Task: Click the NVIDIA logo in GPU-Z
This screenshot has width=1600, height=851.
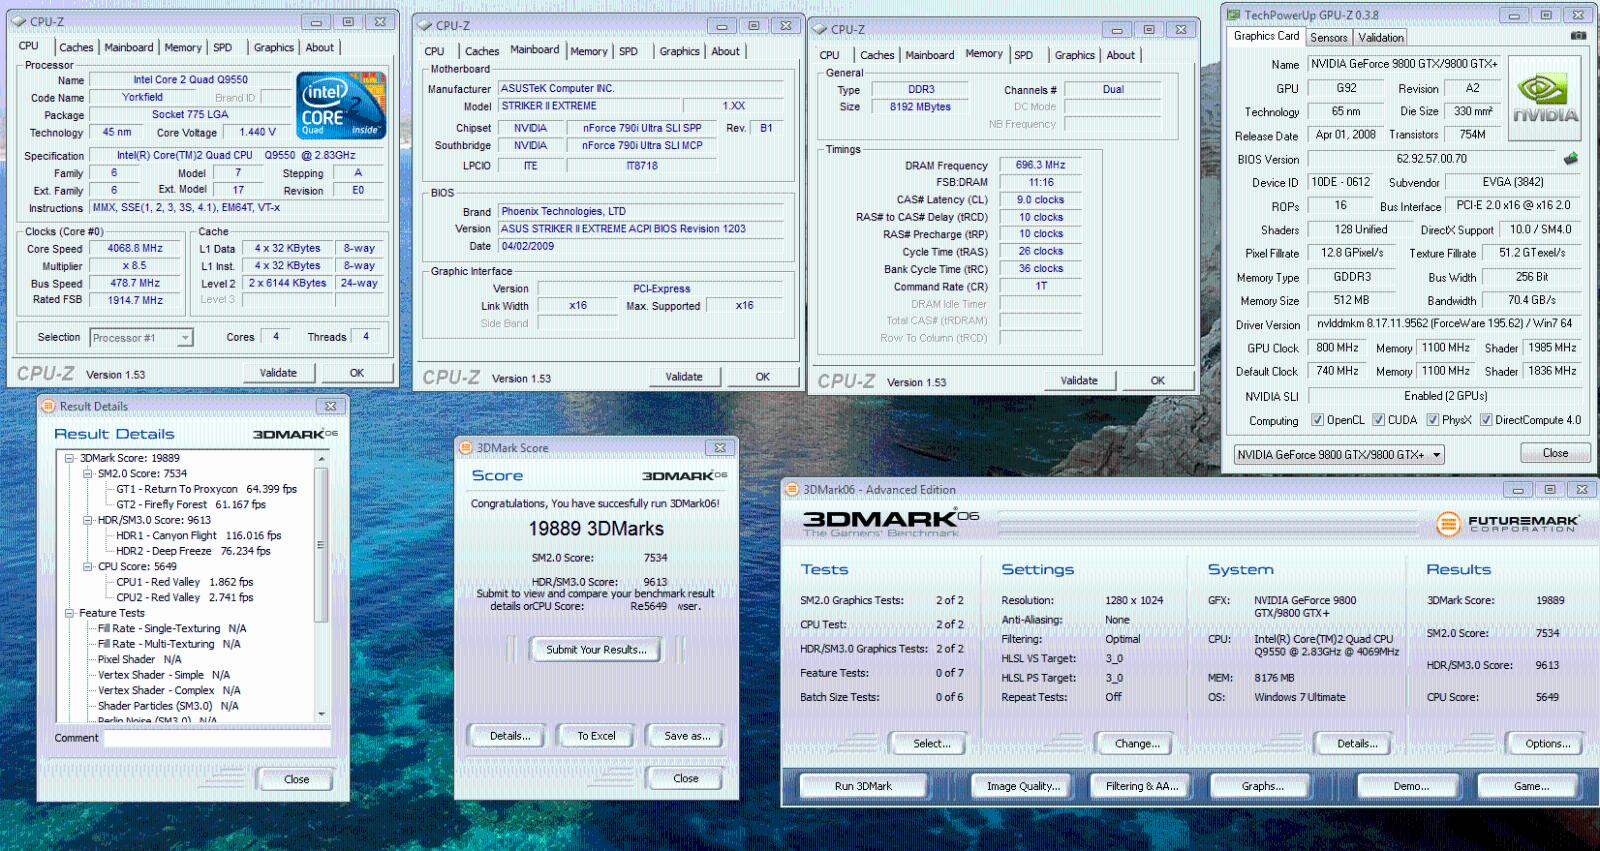Action: pos(1545,98)
